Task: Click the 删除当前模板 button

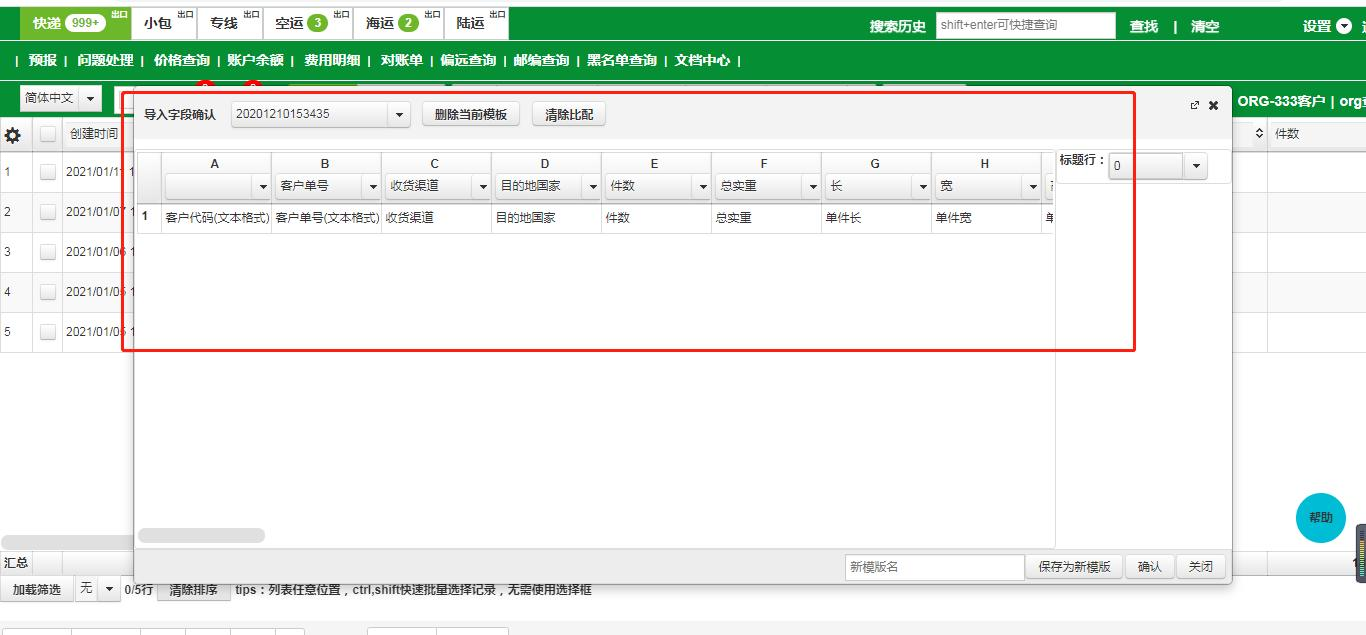Action: click(x=471, y=115)
